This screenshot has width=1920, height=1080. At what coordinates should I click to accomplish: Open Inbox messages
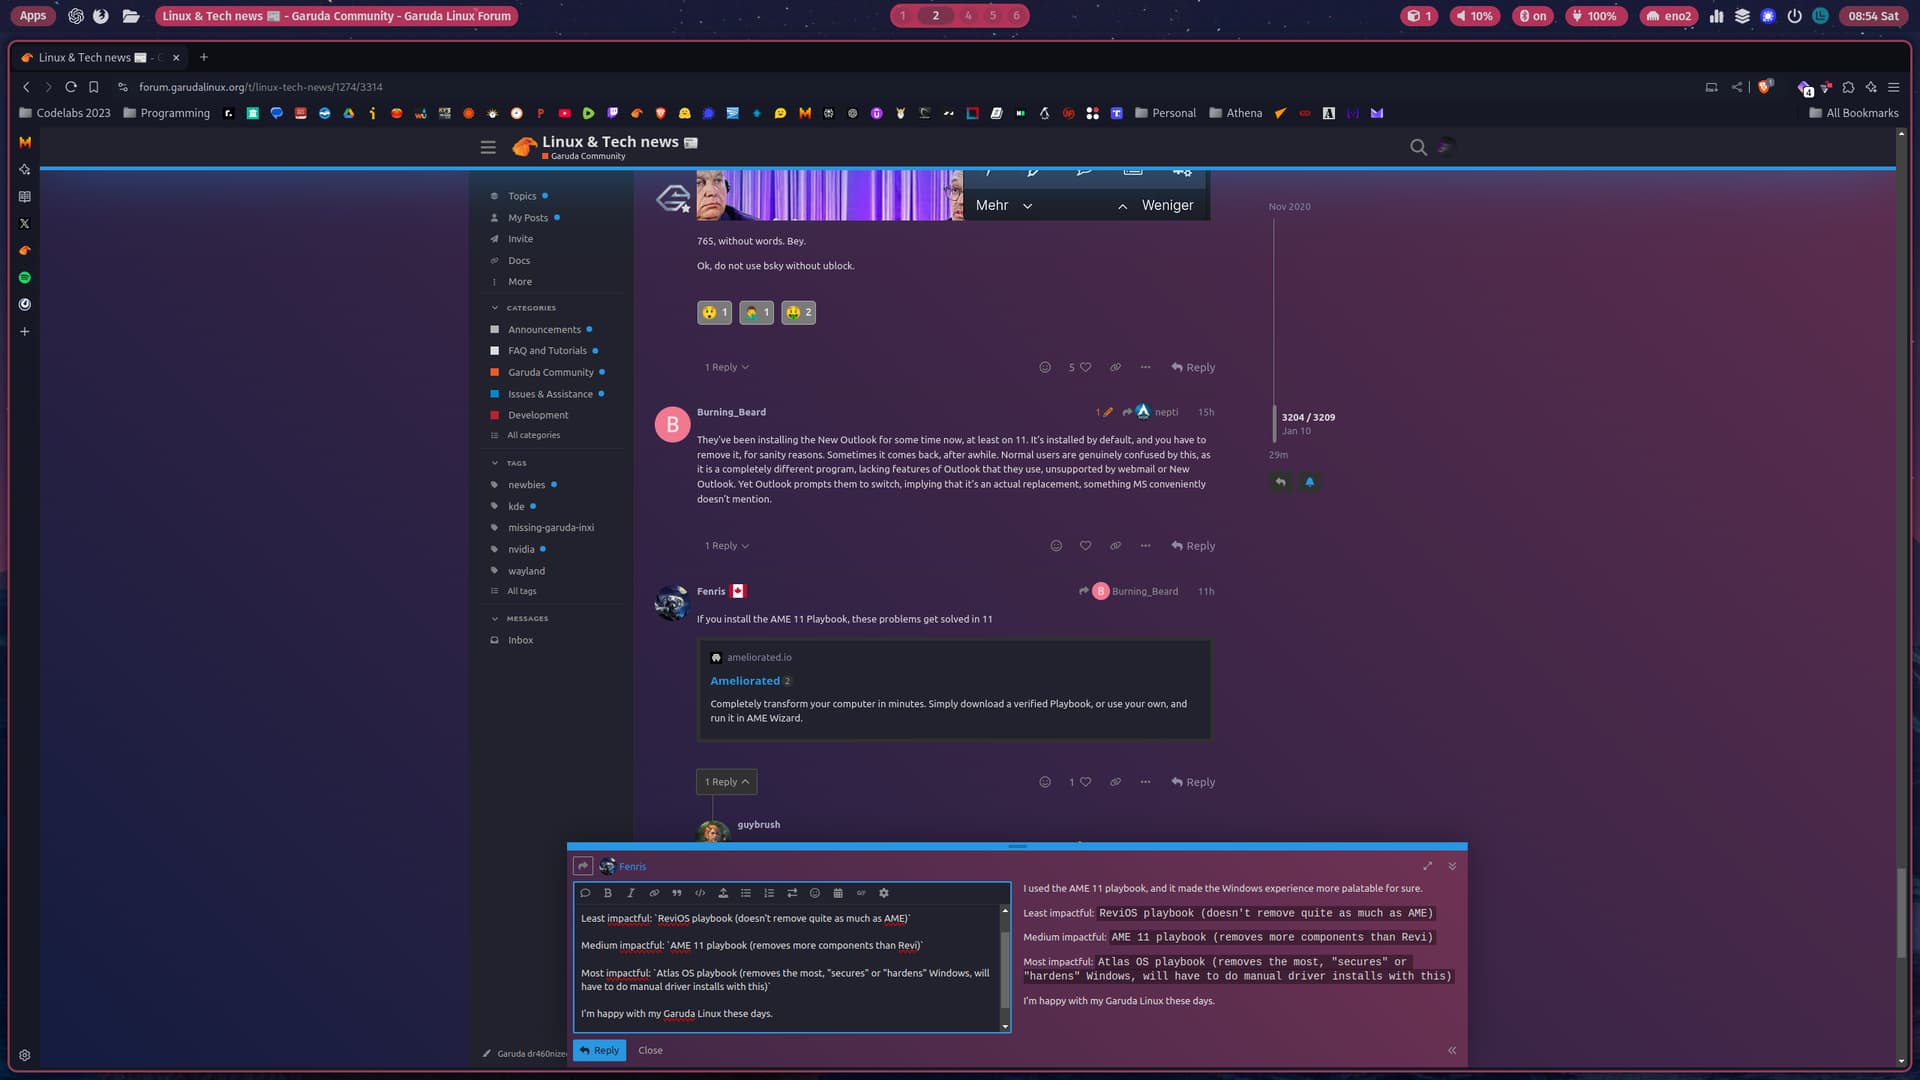click(520, 640)
